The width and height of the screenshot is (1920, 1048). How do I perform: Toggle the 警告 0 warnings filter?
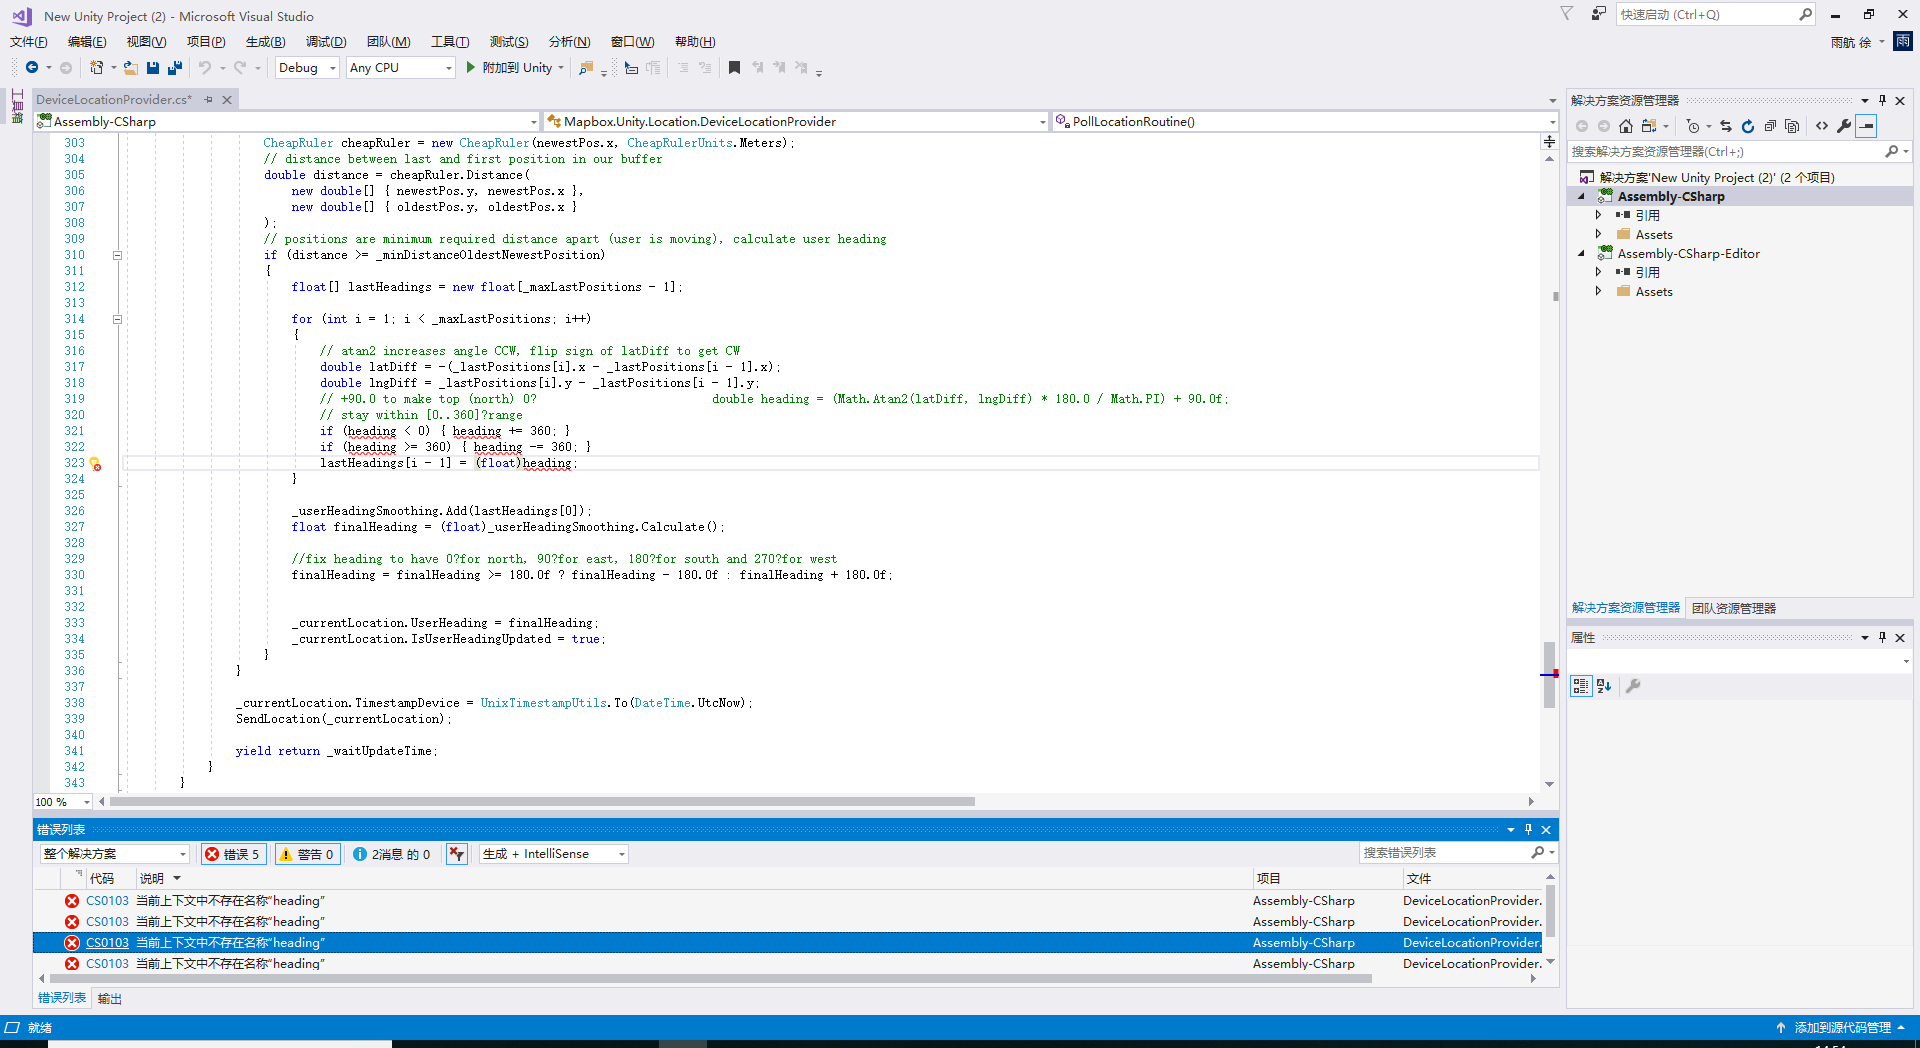307,854
